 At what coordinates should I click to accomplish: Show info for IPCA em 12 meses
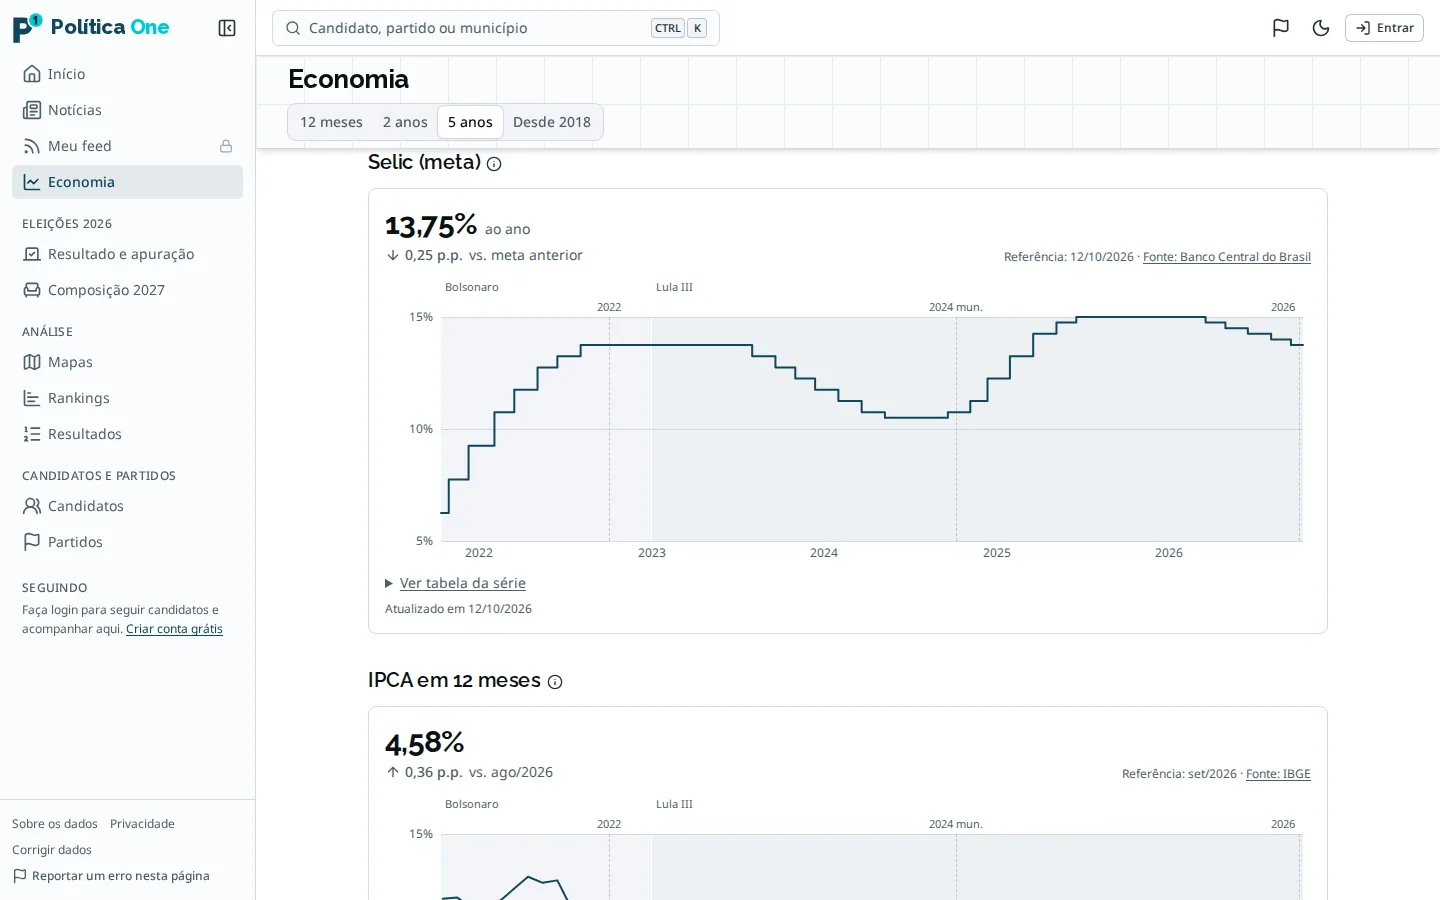555,682
